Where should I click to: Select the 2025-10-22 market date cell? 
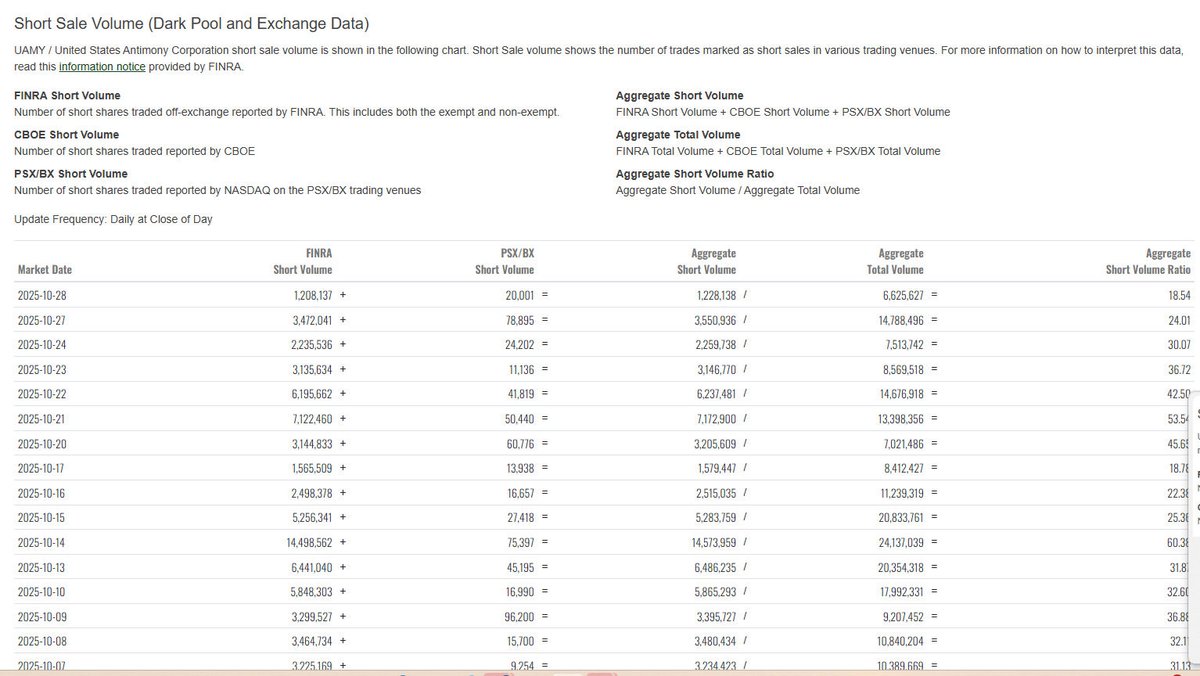pyautogui.click(x=42, y=395)
